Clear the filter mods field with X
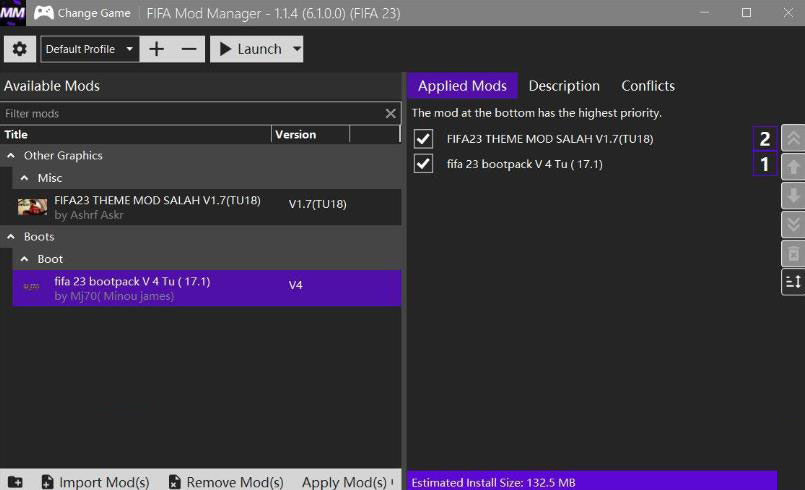The image size is (805, 490). (x=391, y=114)
